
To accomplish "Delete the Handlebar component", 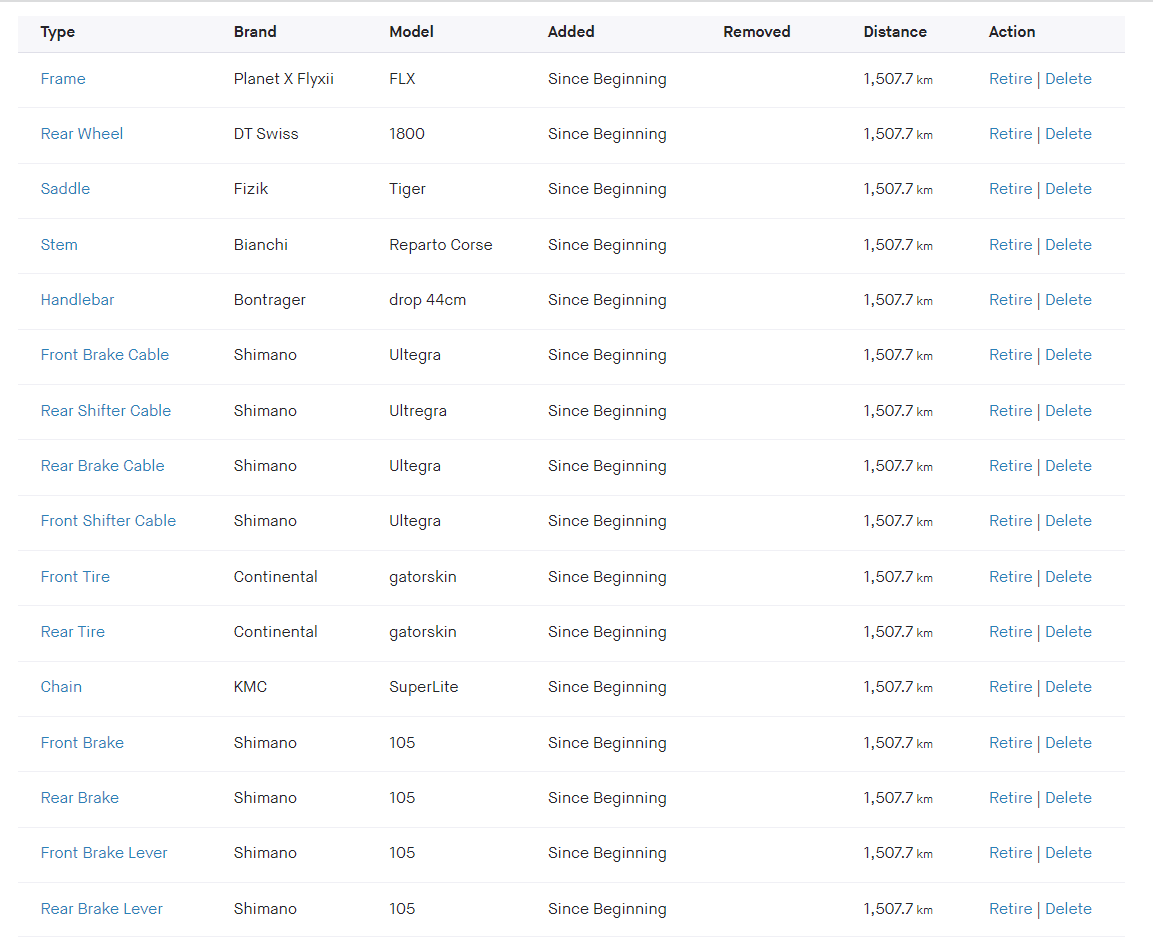I will pyautogui.click(x=1068, y=300).
